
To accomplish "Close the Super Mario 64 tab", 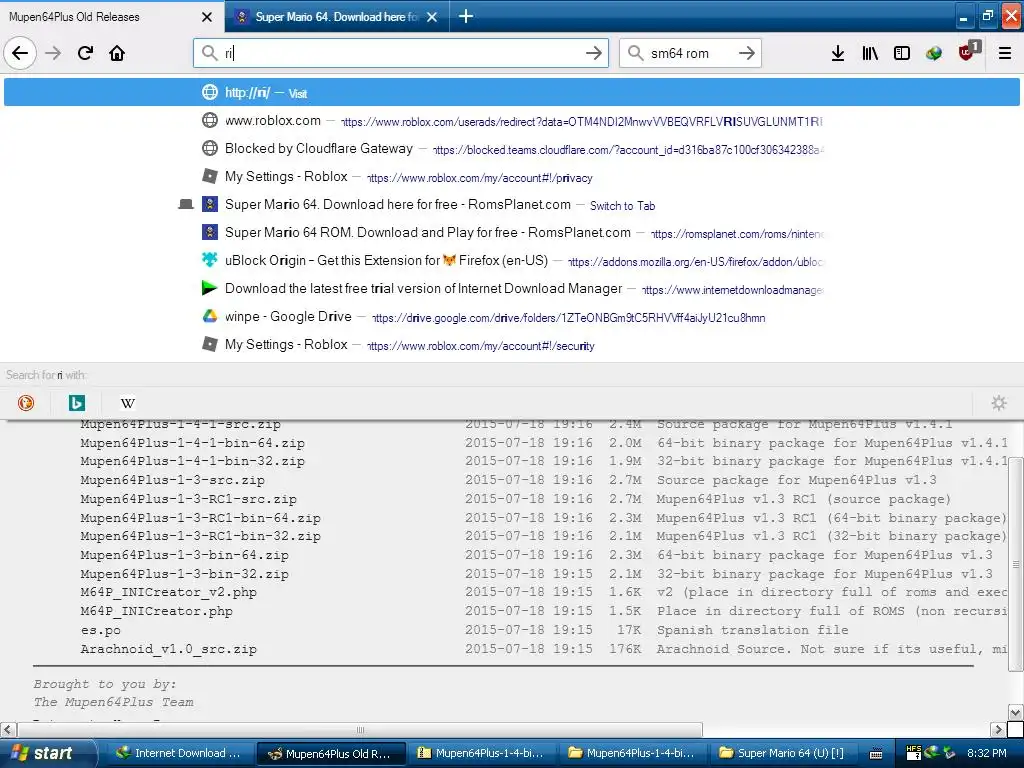I will point(432,17).
